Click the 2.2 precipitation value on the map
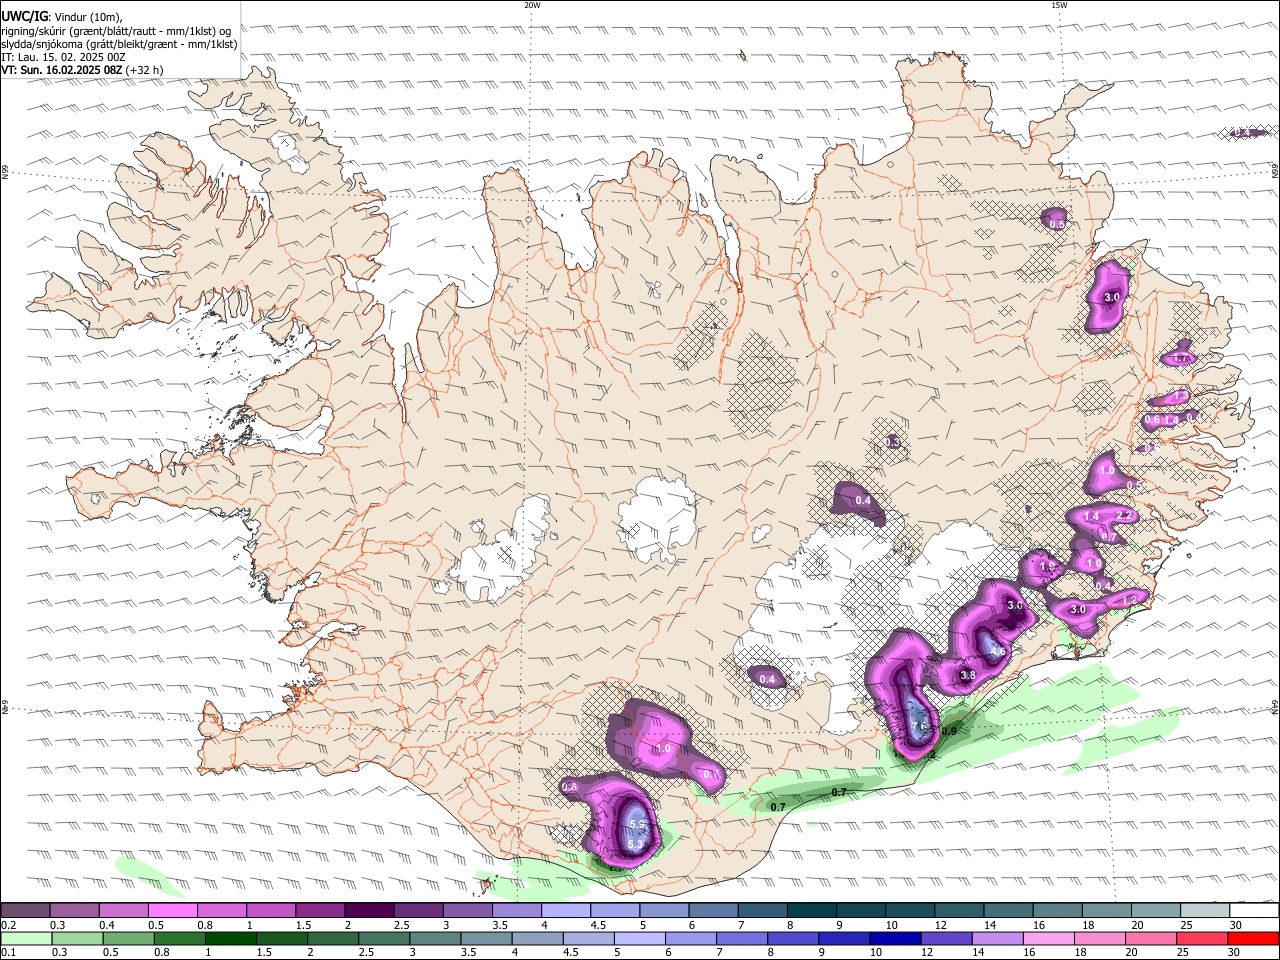Image resolution: width=1280 pixels, height=960 pixels. (x=1124, y=515)
